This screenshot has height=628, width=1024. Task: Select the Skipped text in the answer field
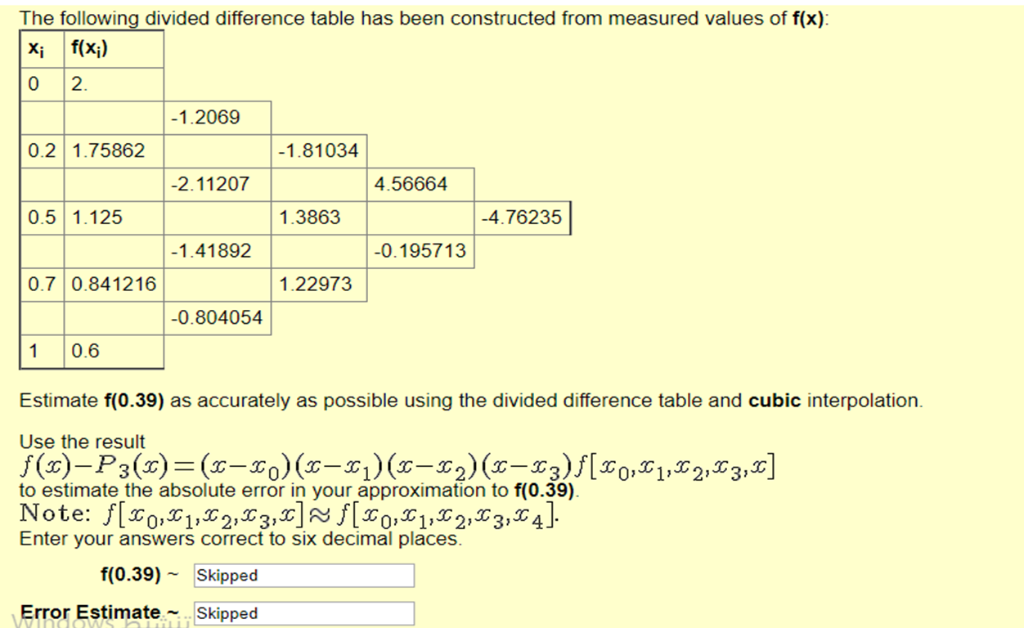[228, 575]
